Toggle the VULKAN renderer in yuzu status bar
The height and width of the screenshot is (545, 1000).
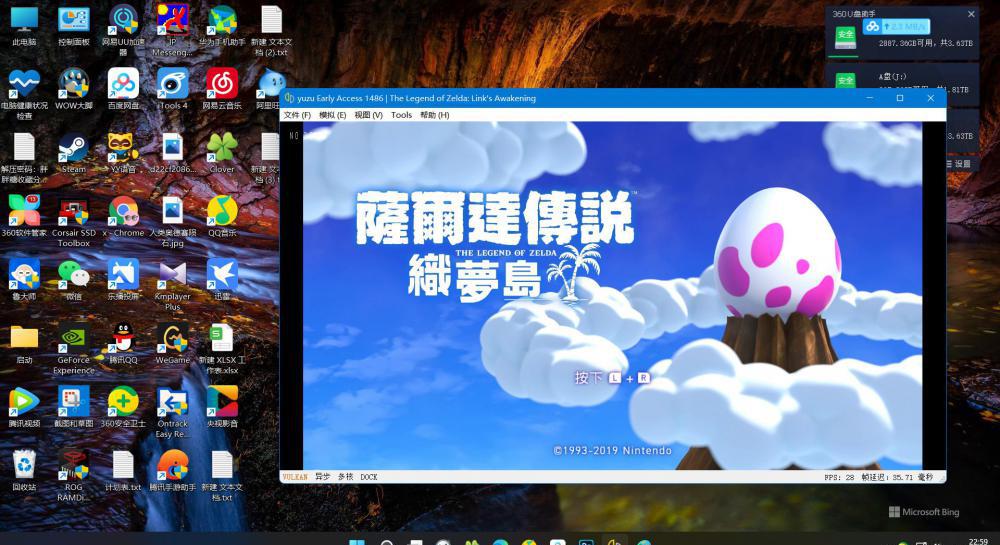295,477
